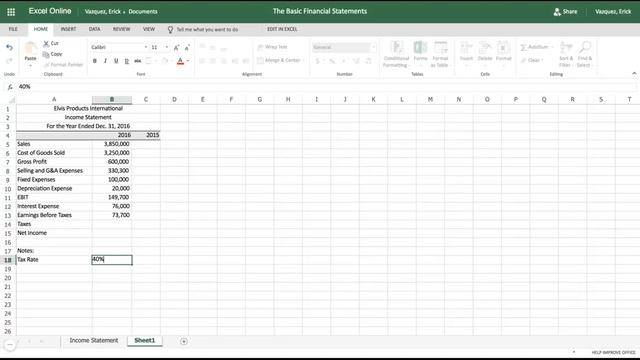
Task: Toggle underline formatting
Action: pyautogui.click(x=116, y=61)
